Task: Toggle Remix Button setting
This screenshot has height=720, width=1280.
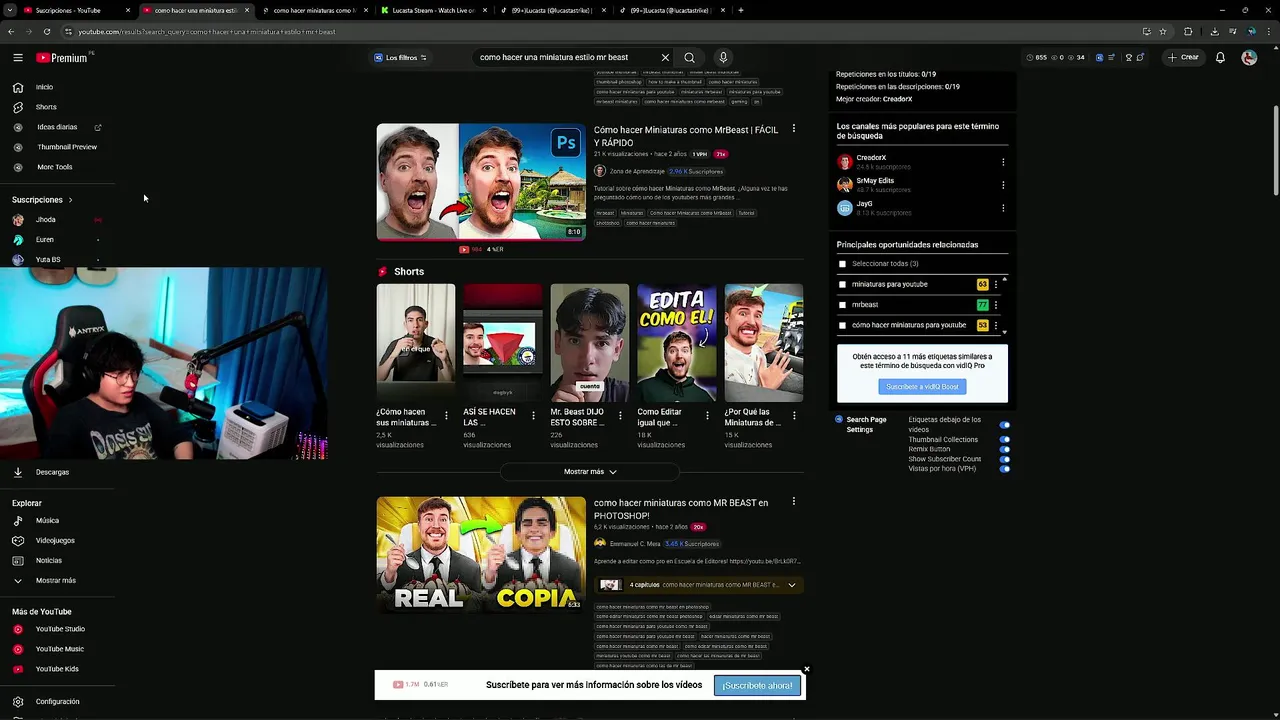Action: (x=1005, y=449)
